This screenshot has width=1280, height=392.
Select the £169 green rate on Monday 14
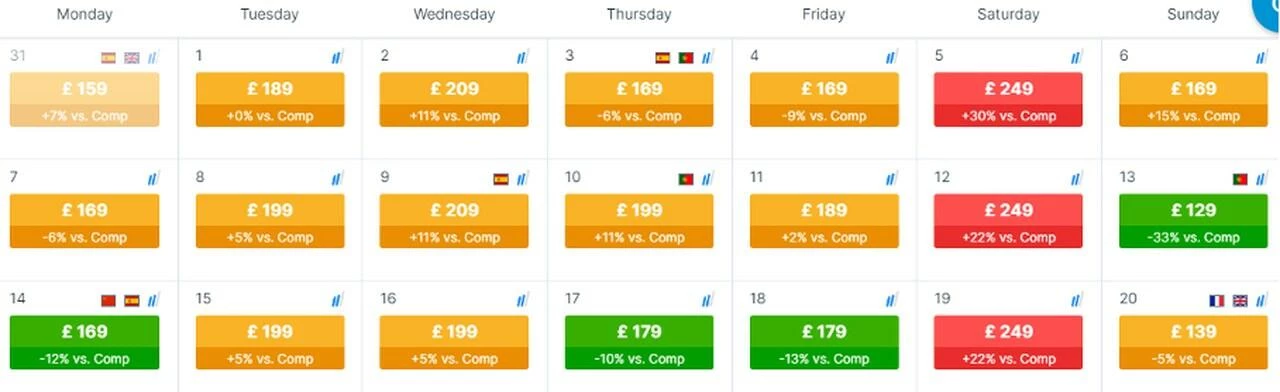[x=85, y=332]
